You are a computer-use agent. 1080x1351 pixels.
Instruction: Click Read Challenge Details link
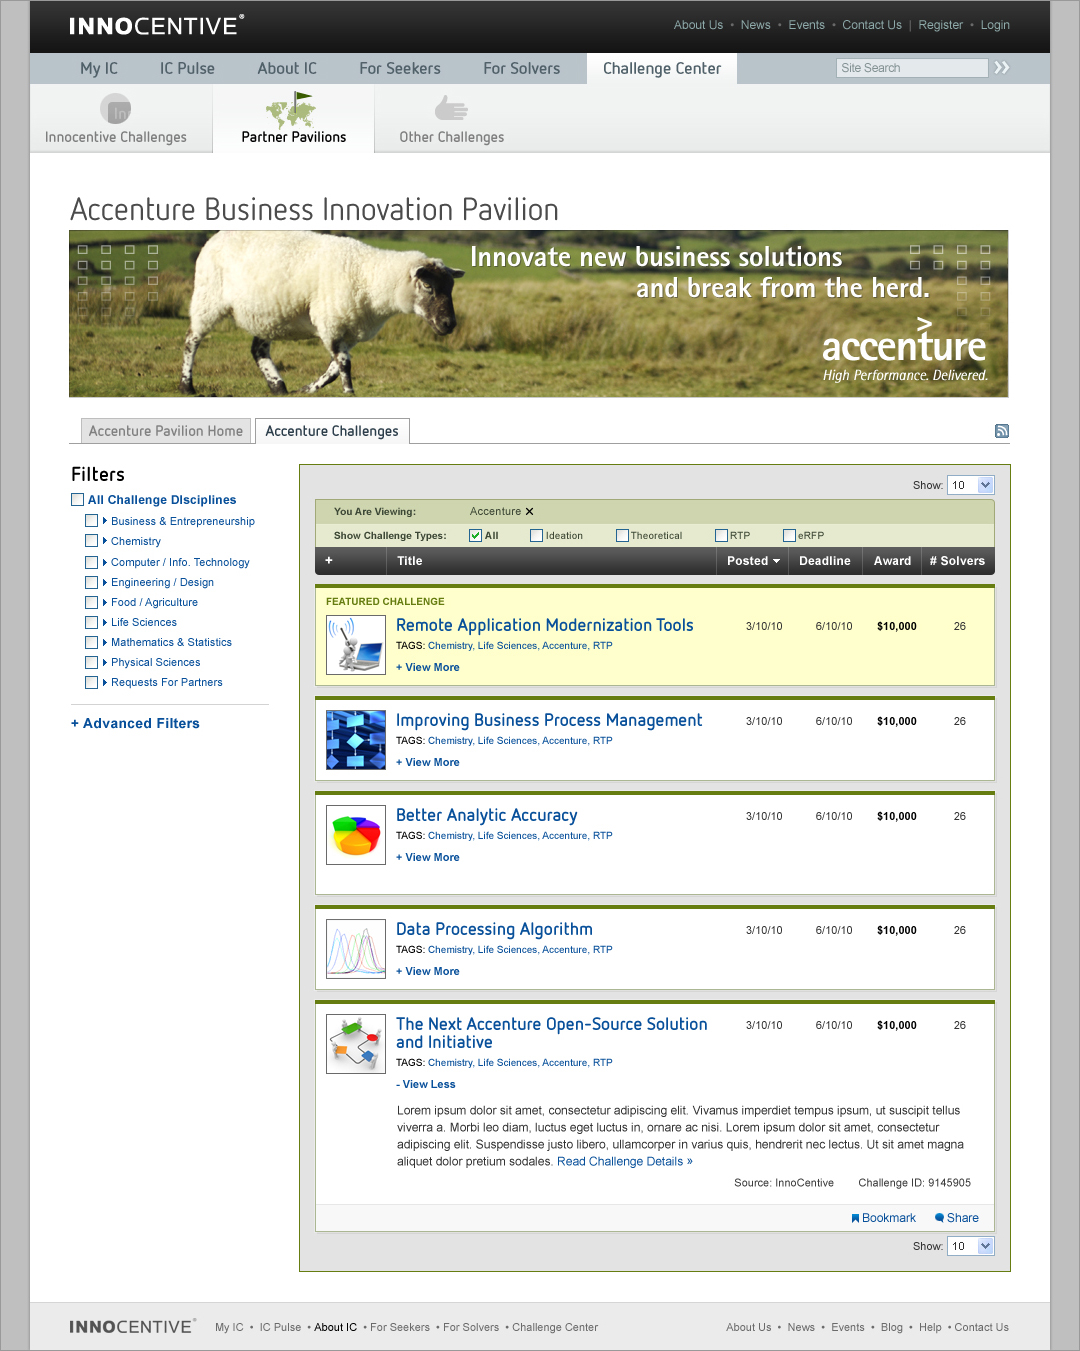tap(625, 1161)
